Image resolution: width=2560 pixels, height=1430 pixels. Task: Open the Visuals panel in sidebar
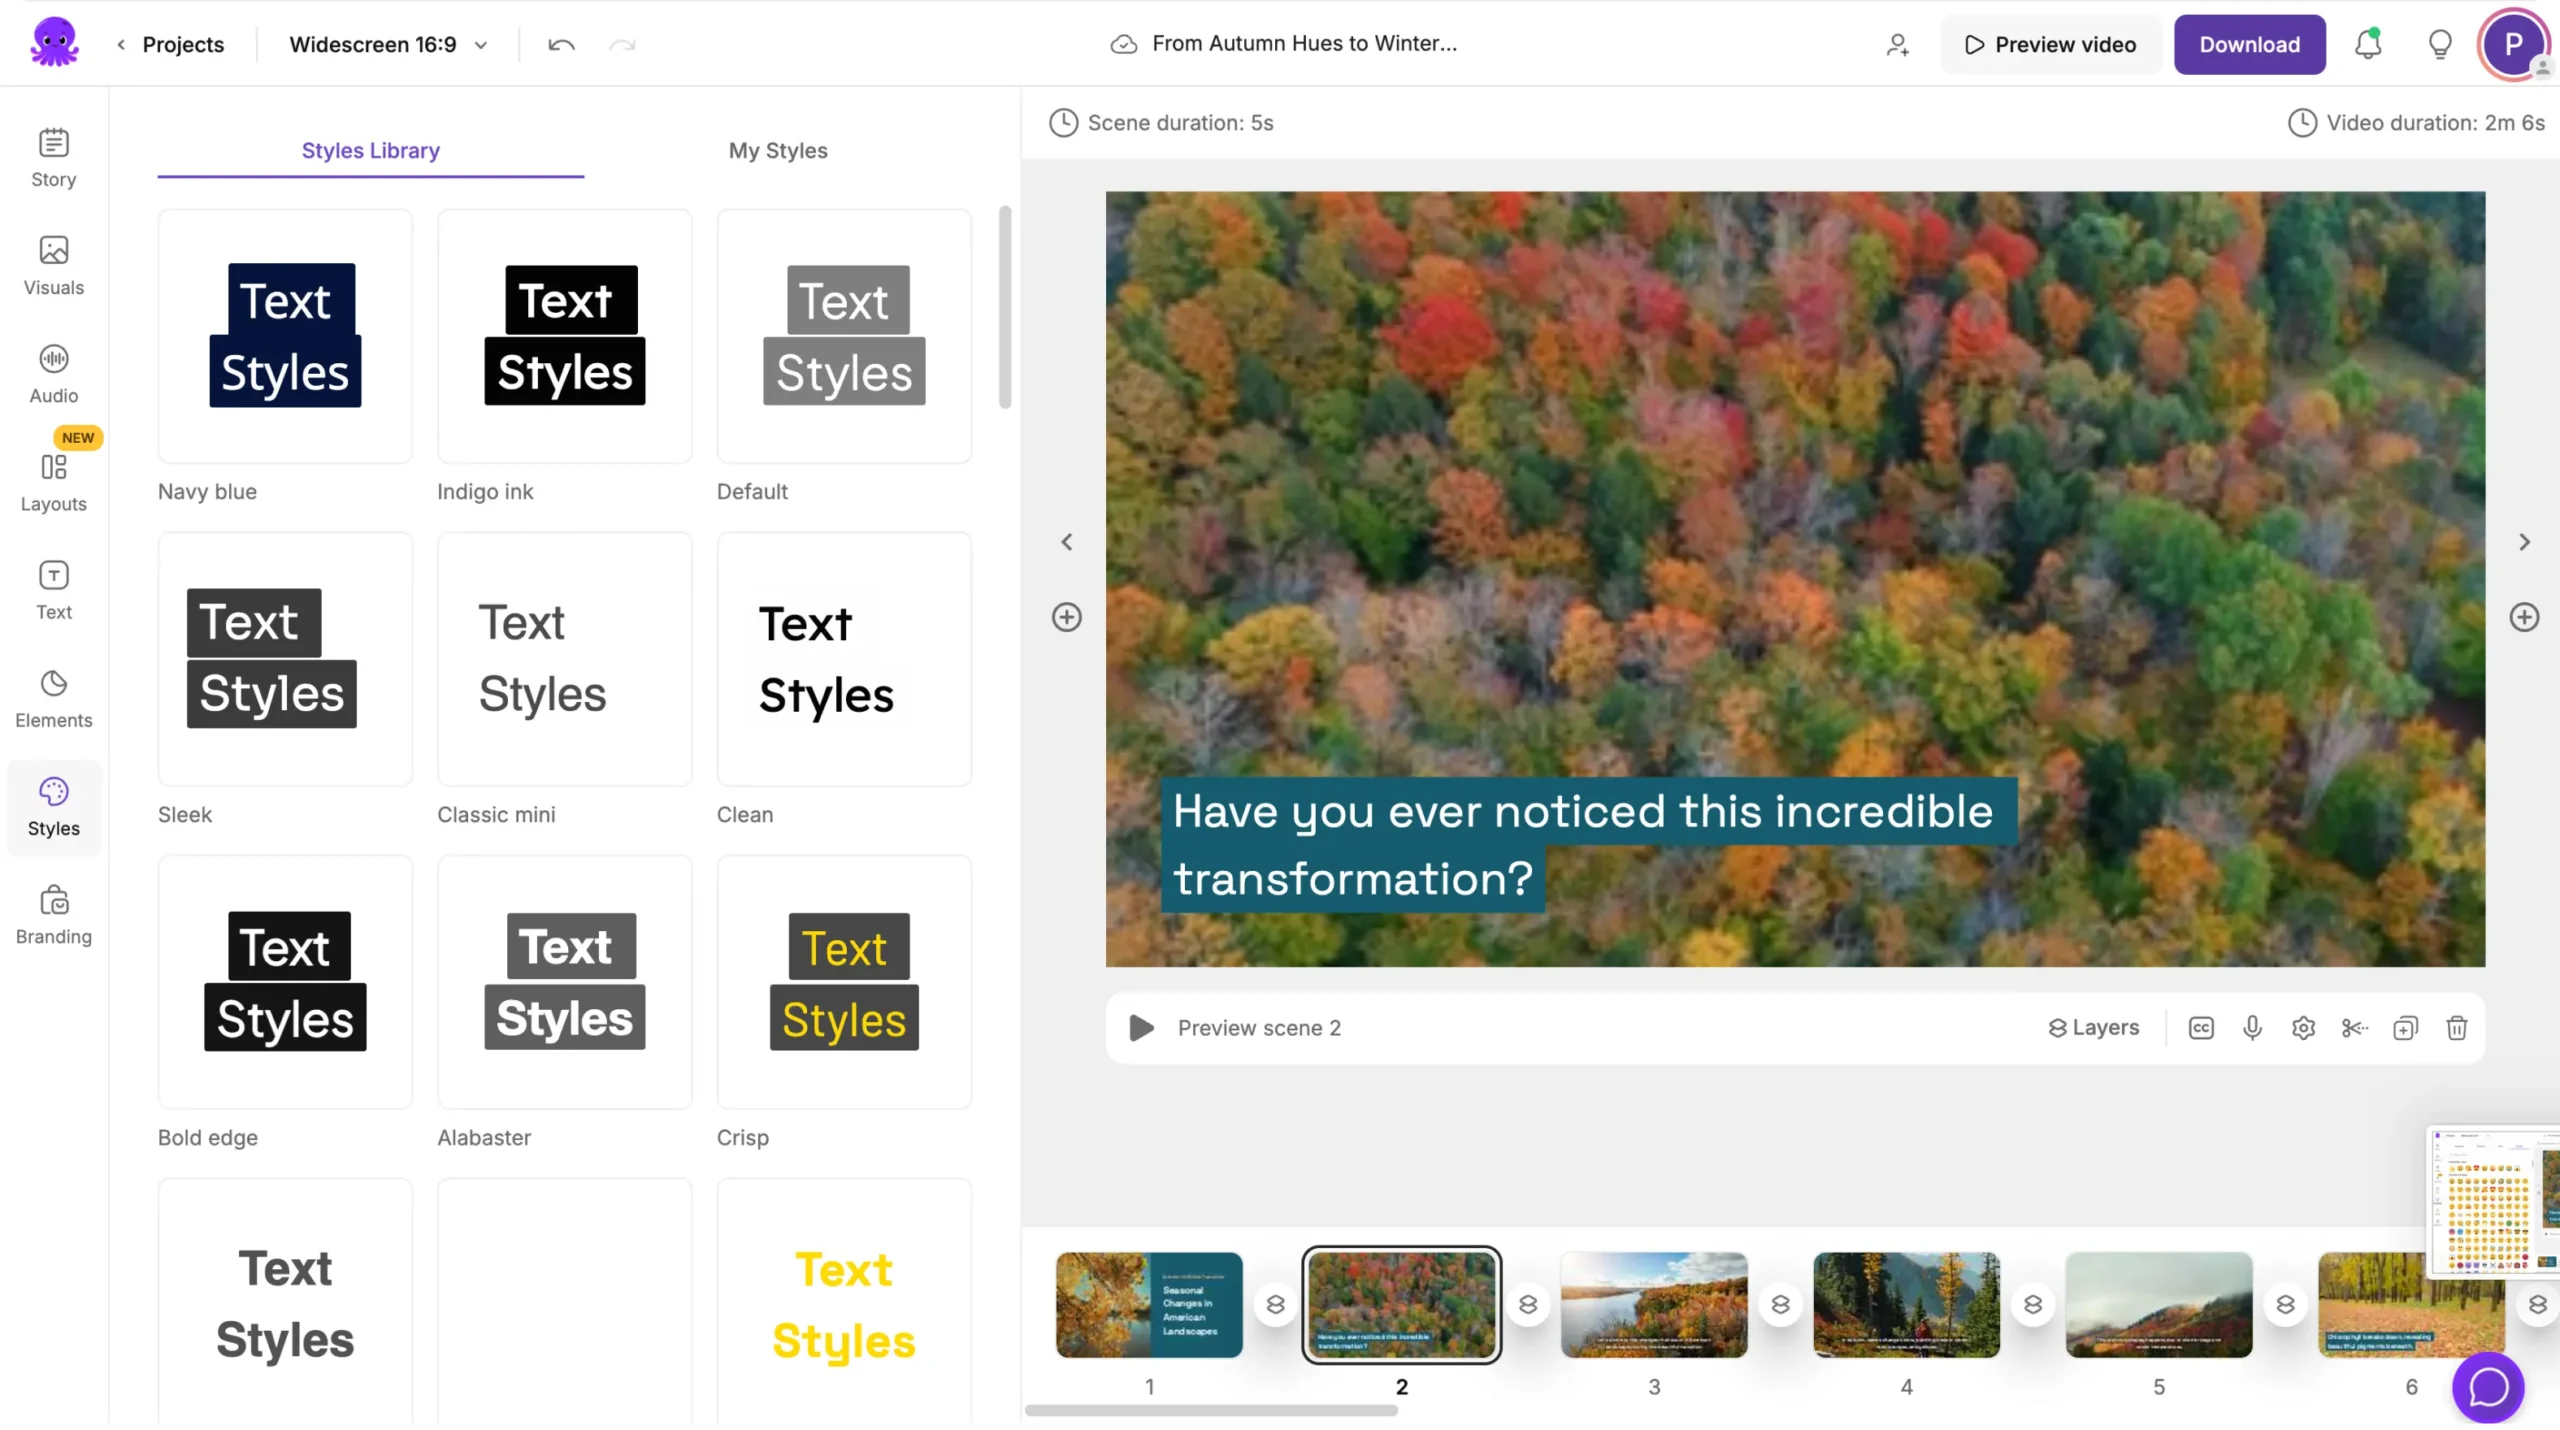click(54, 266)
